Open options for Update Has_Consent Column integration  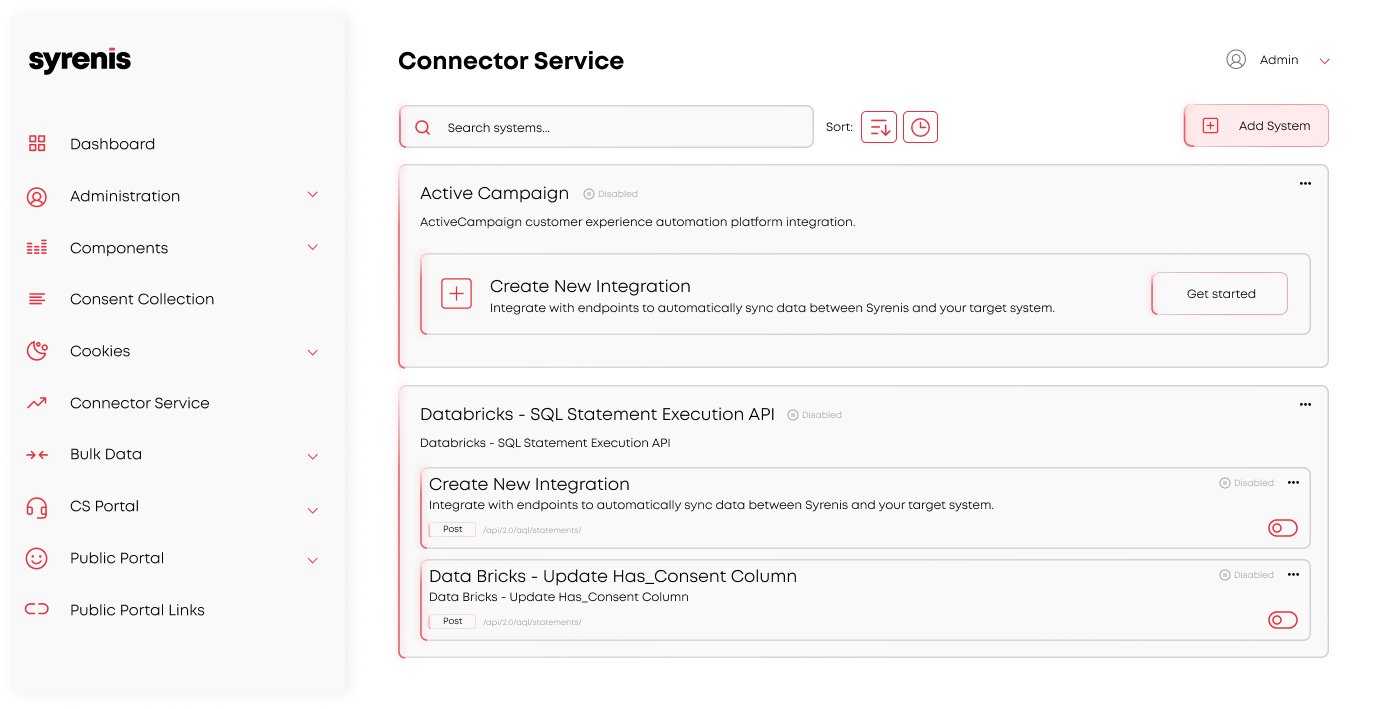click(x=1293, y=575)
